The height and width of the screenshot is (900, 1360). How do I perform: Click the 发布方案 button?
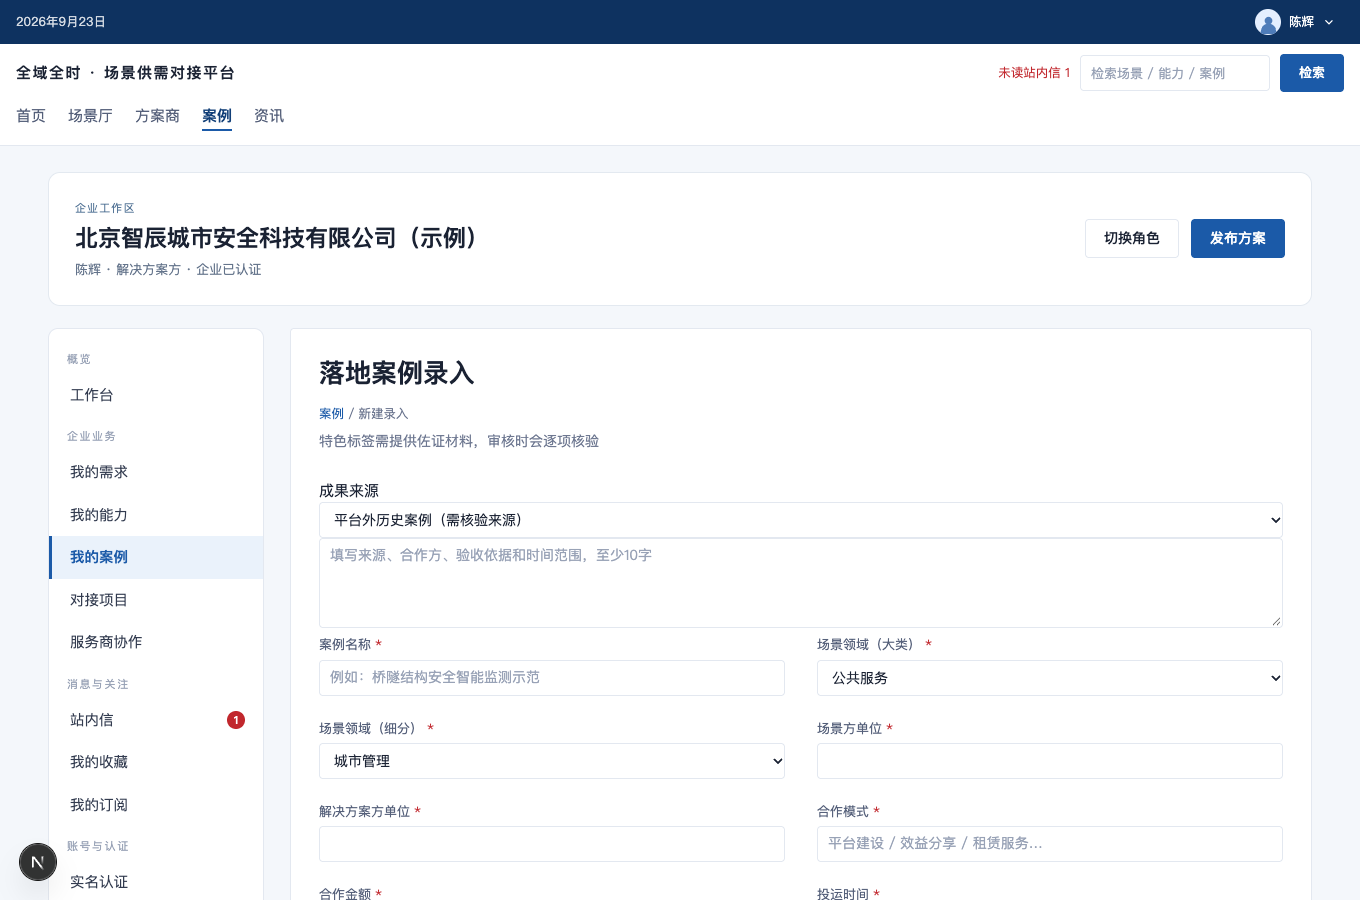click(1238, 238)
